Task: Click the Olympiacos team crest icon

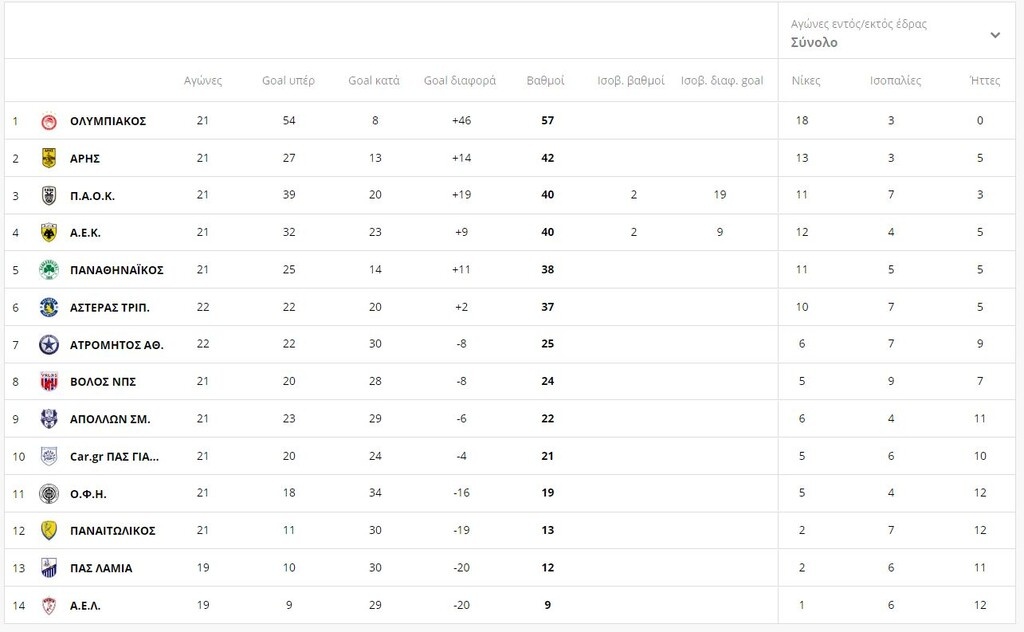Action: (x=49, y=121)
